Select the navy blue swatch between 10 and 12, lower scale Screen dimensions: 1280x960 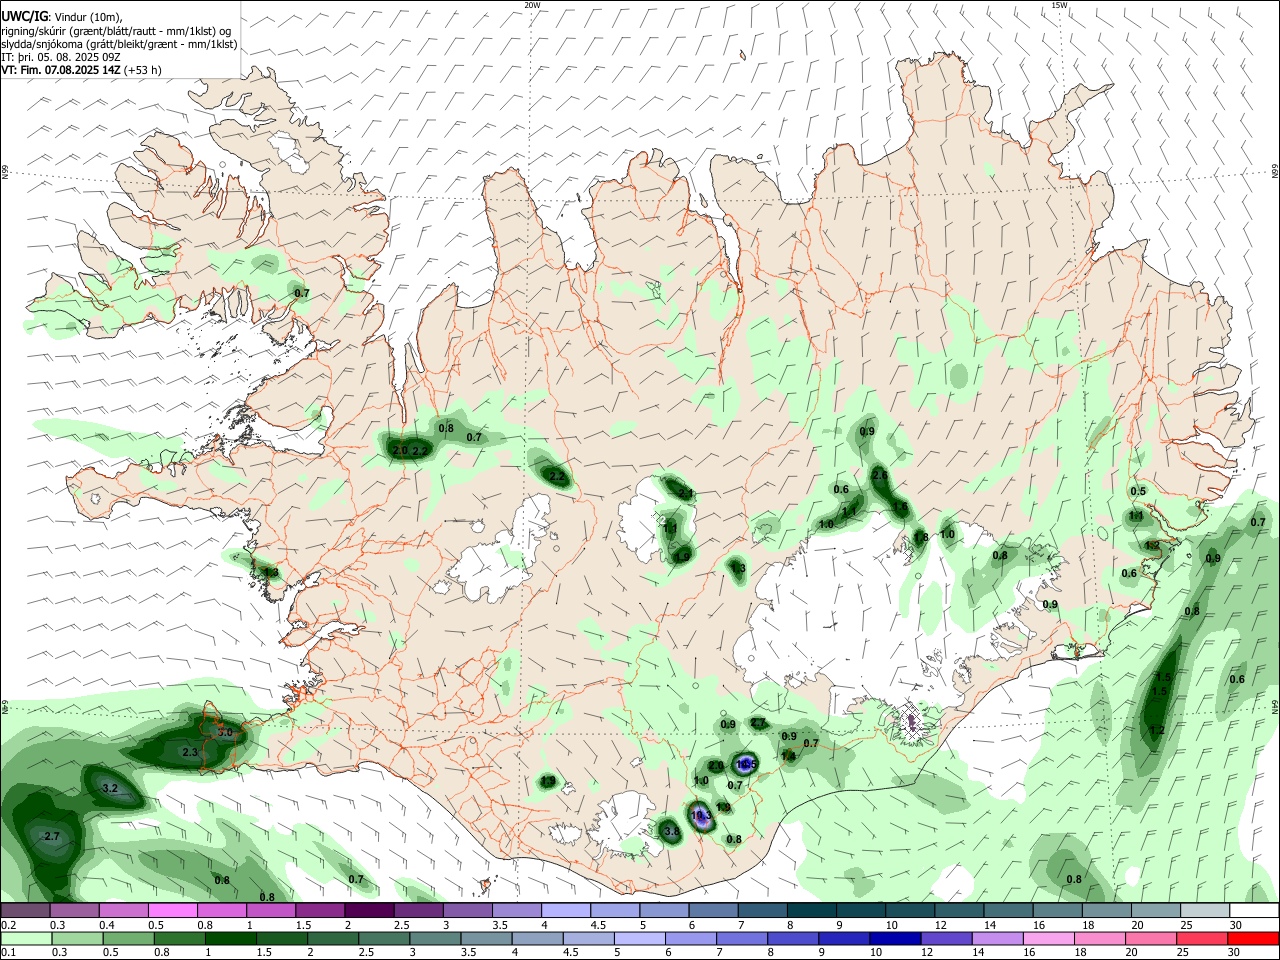pos(895,939)
